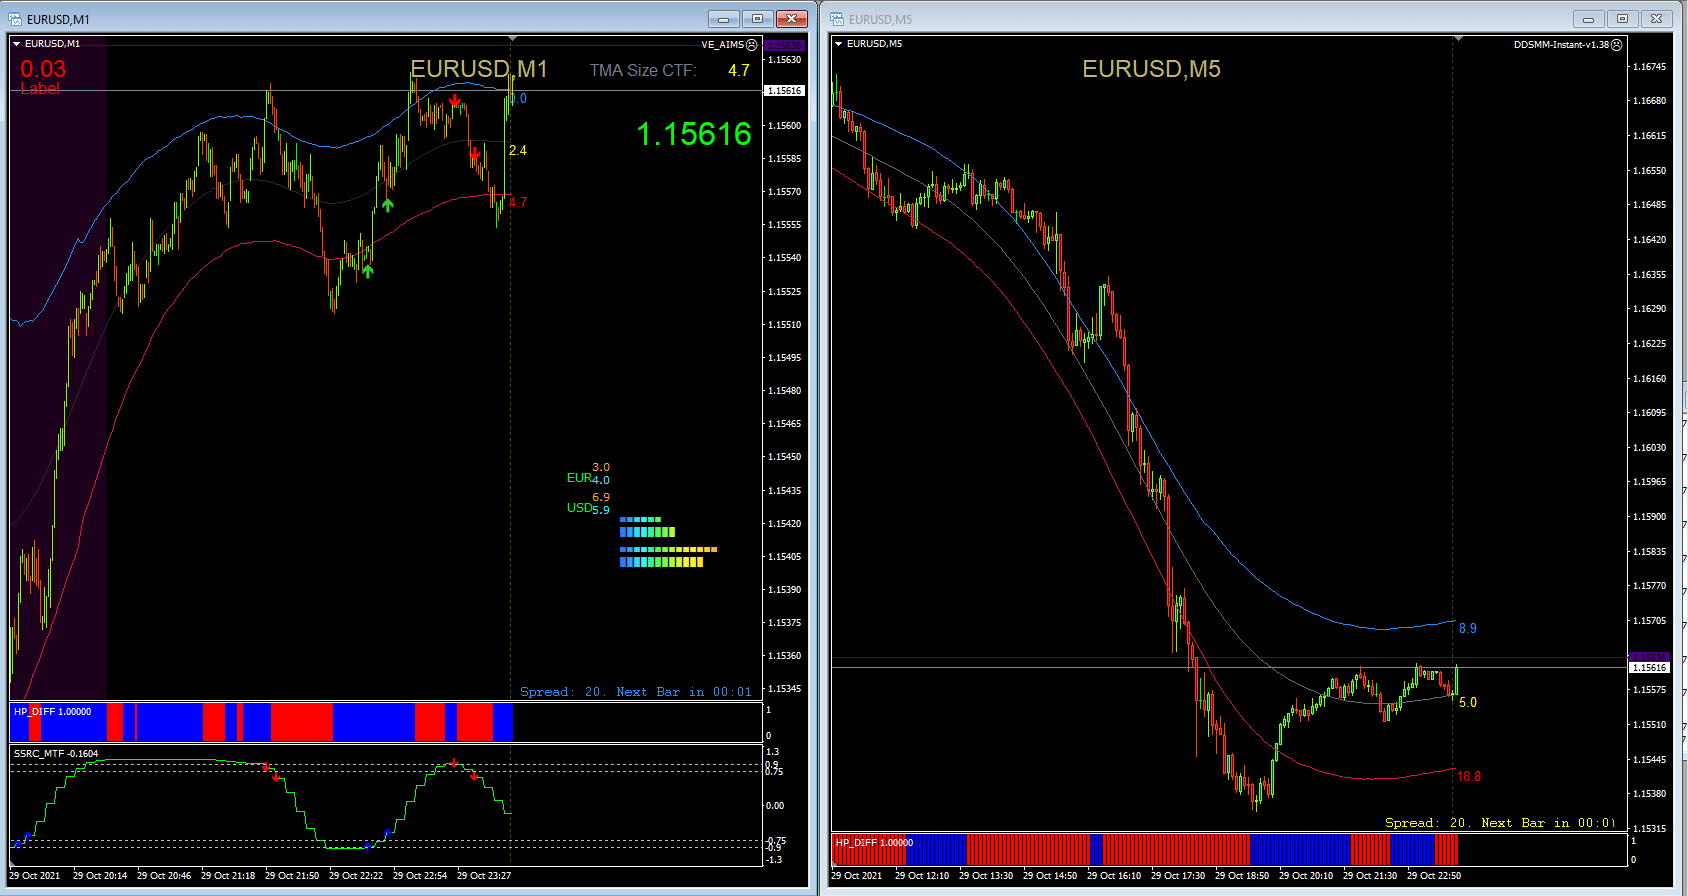Click the DDSMM-Instant expert advisor face icon
The image size is (1688, 896).
[x=1617, y=45]
